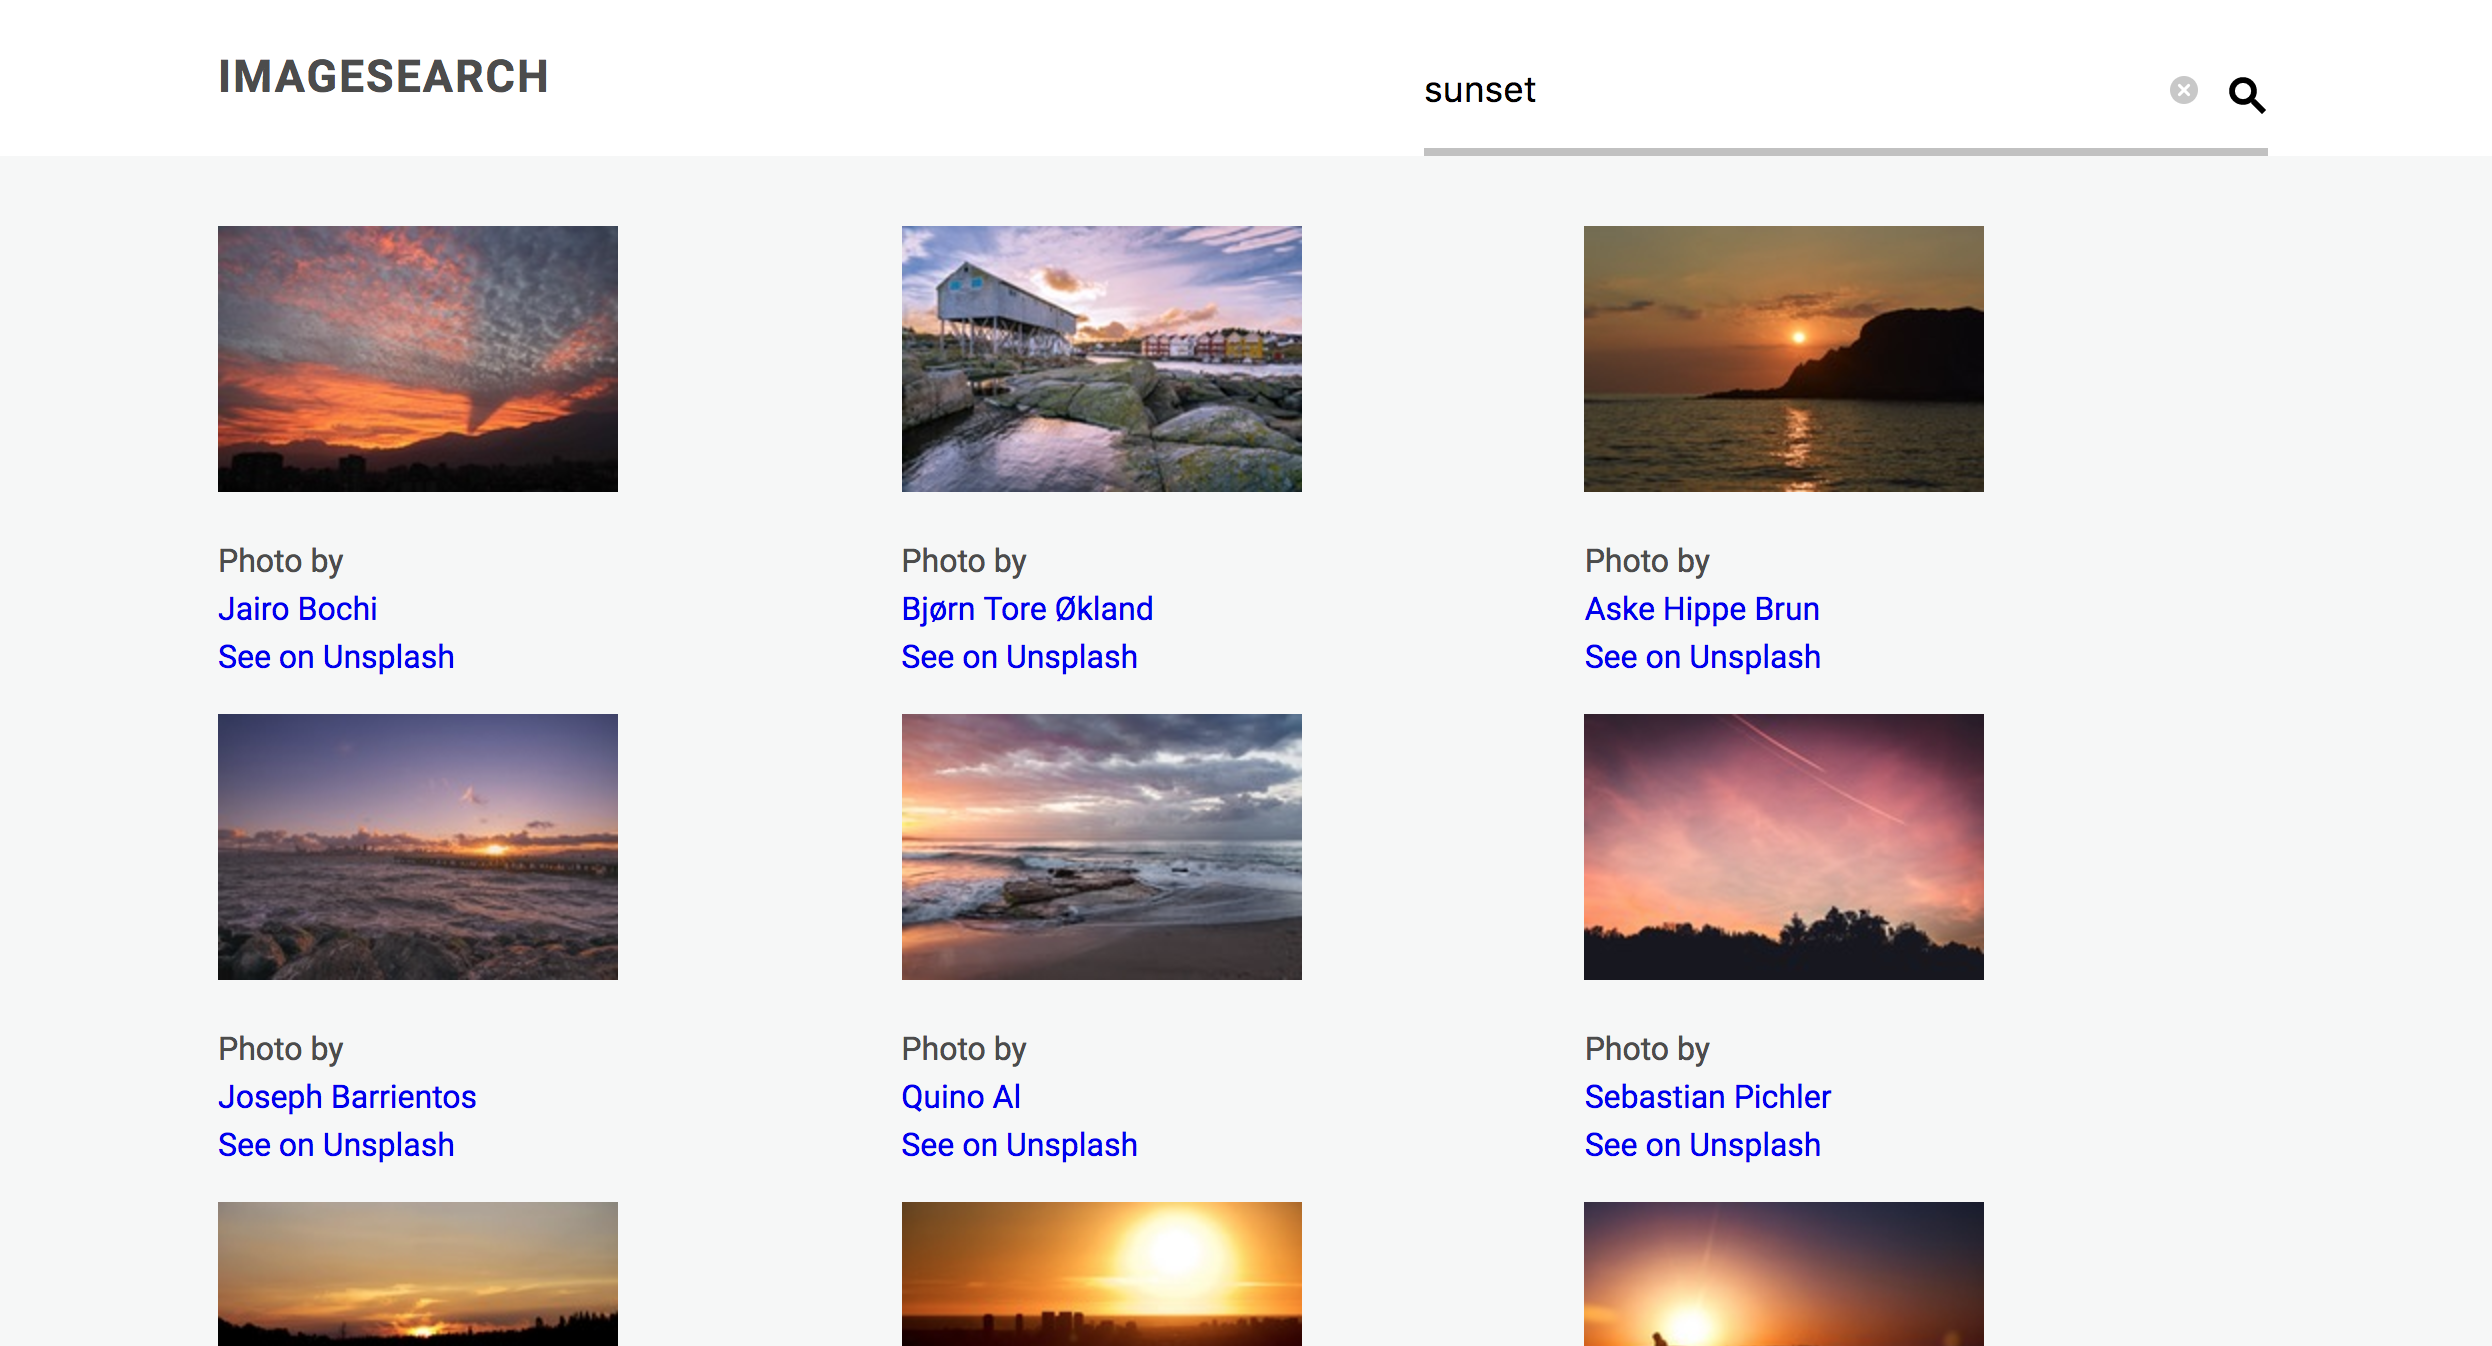Open Quino Al's profile link
Image resolution: width=2492 pixels, height=1346 pixels.
click(960, 1097)
